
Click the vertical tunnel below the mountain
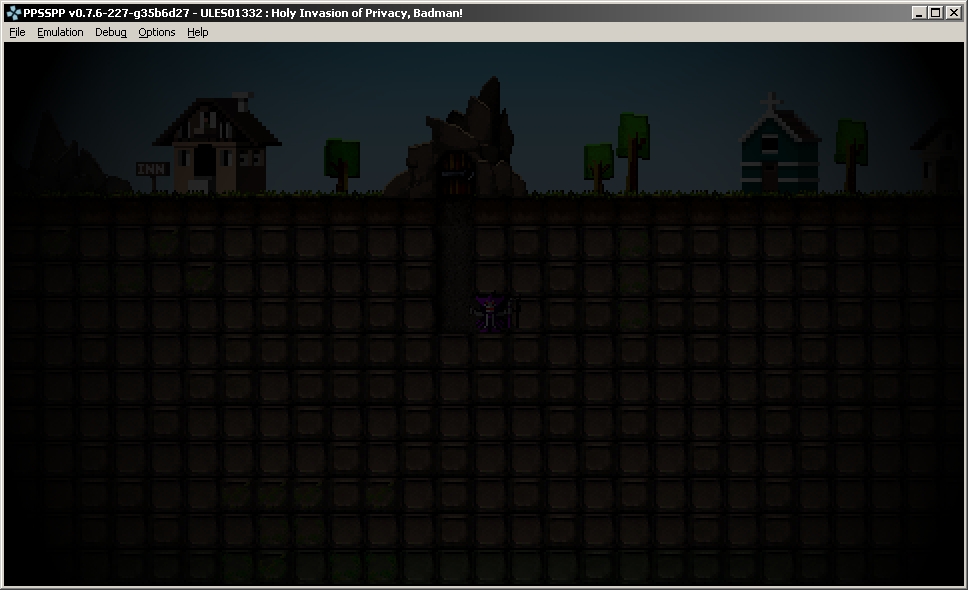click(x=453, y=260)
